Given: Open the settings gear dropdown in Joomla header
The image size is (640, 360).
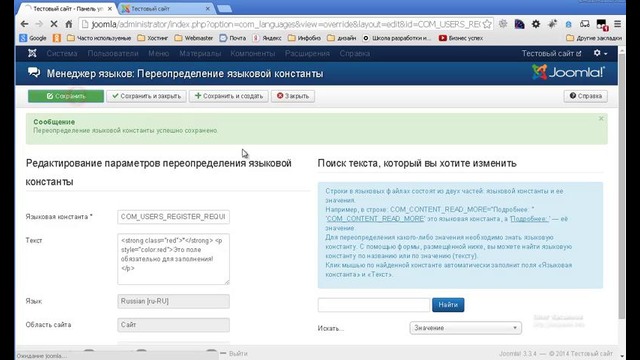Looking at the screenshot, I should pyautogui.click(x=600, y=53).
